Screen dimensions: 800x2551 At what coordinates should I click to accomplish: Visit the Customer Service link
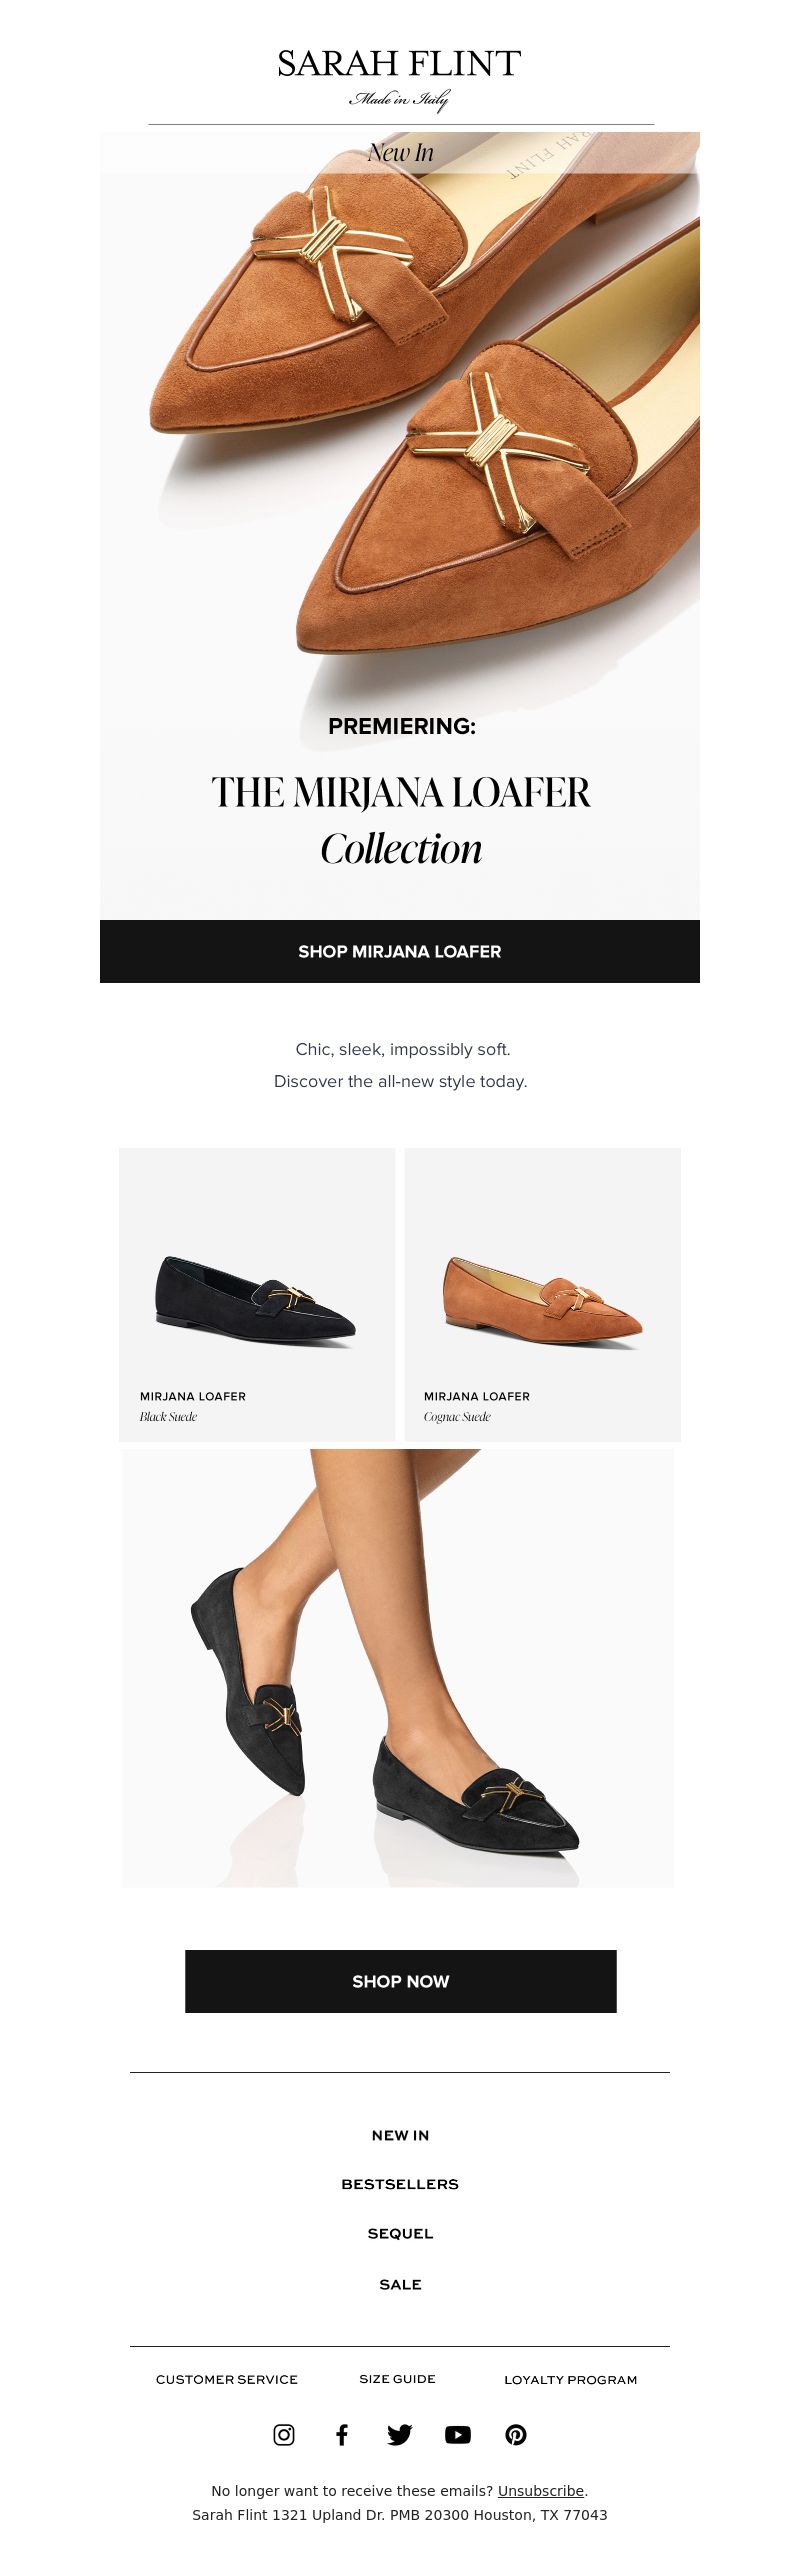point(227,2379)
